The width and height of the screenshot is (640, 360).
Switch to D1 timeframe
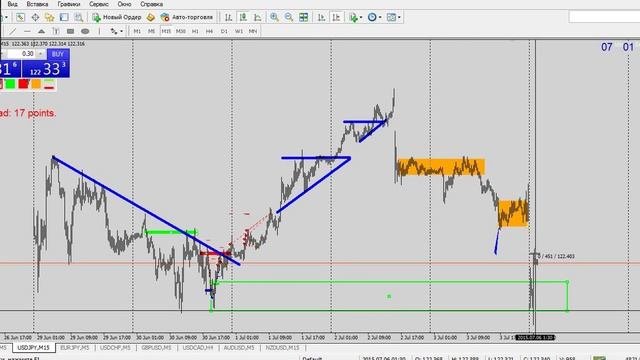[x=224, y=31]
